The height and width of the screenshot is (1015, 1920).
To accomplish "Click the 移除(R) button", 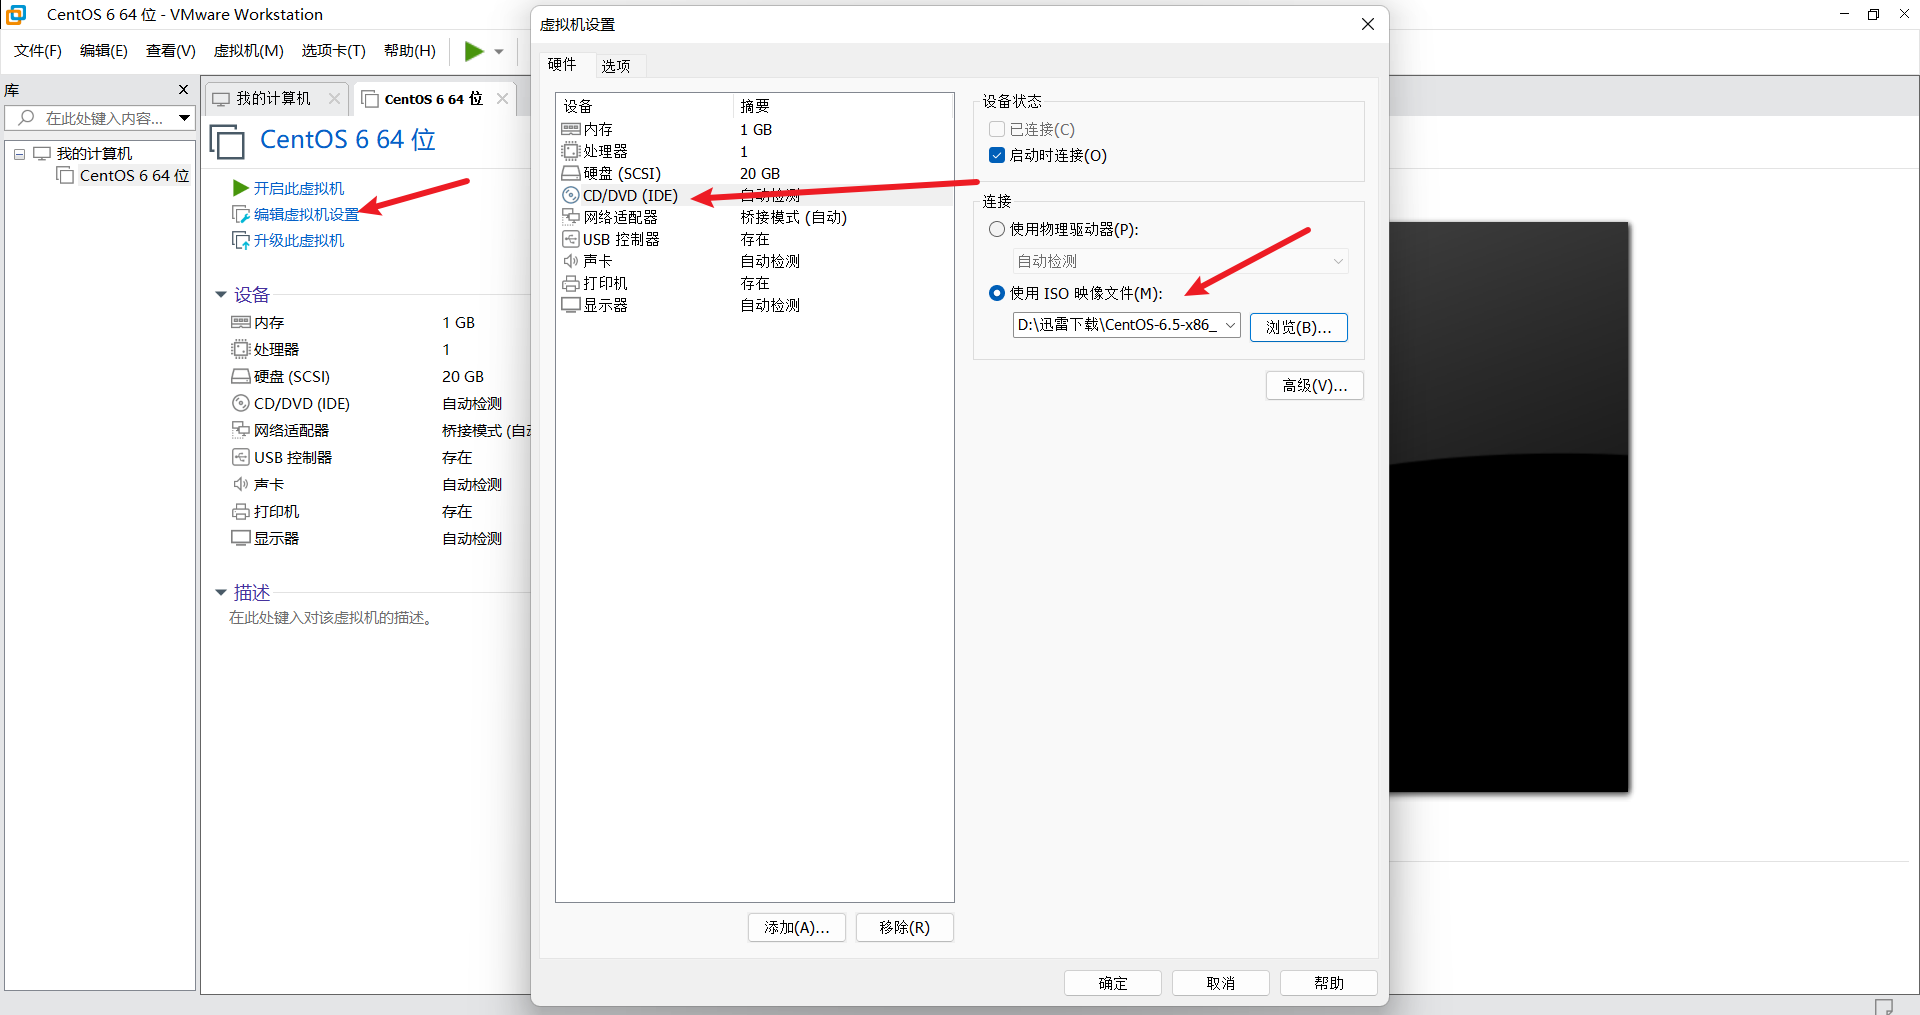I will tap(904, 927).
